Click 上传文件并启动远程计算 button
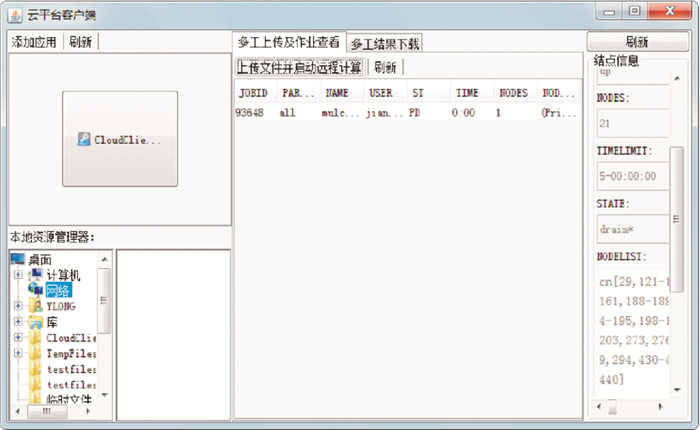Screen dimensions: 700x430 299,67
